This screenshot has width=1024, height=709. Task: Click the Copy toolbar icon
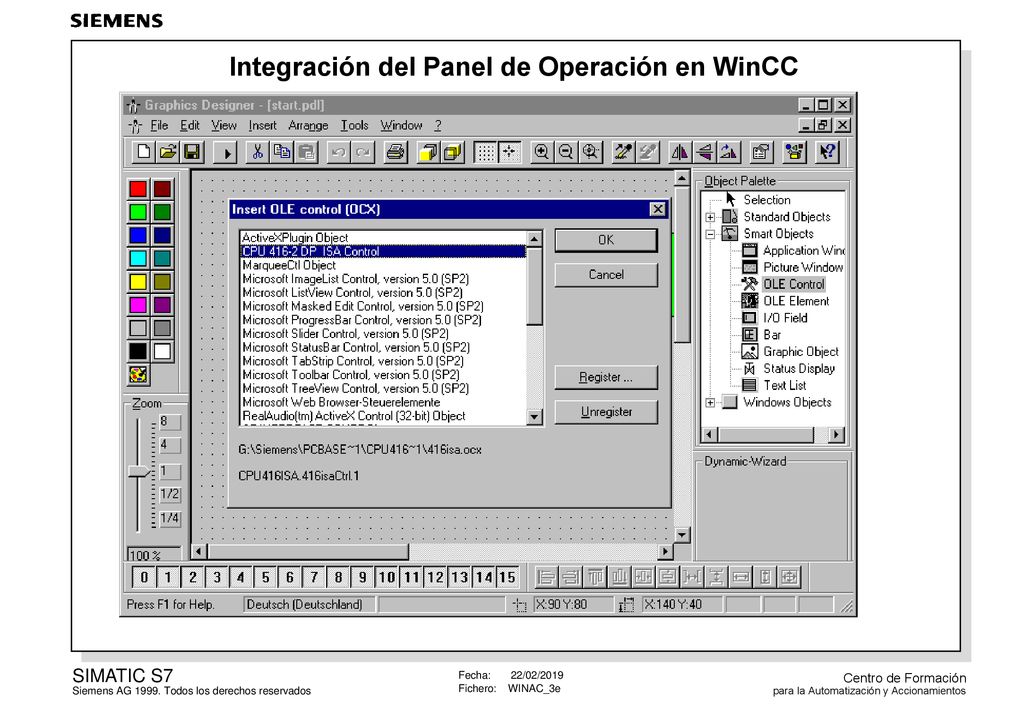pos(282,152)
